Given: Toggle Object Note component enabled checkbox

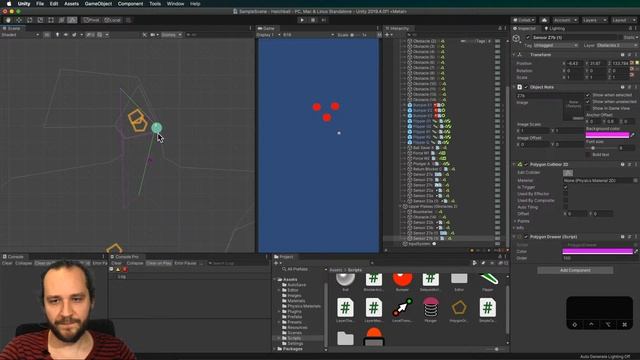Looking at the screenshot, I should coord(526,87).
